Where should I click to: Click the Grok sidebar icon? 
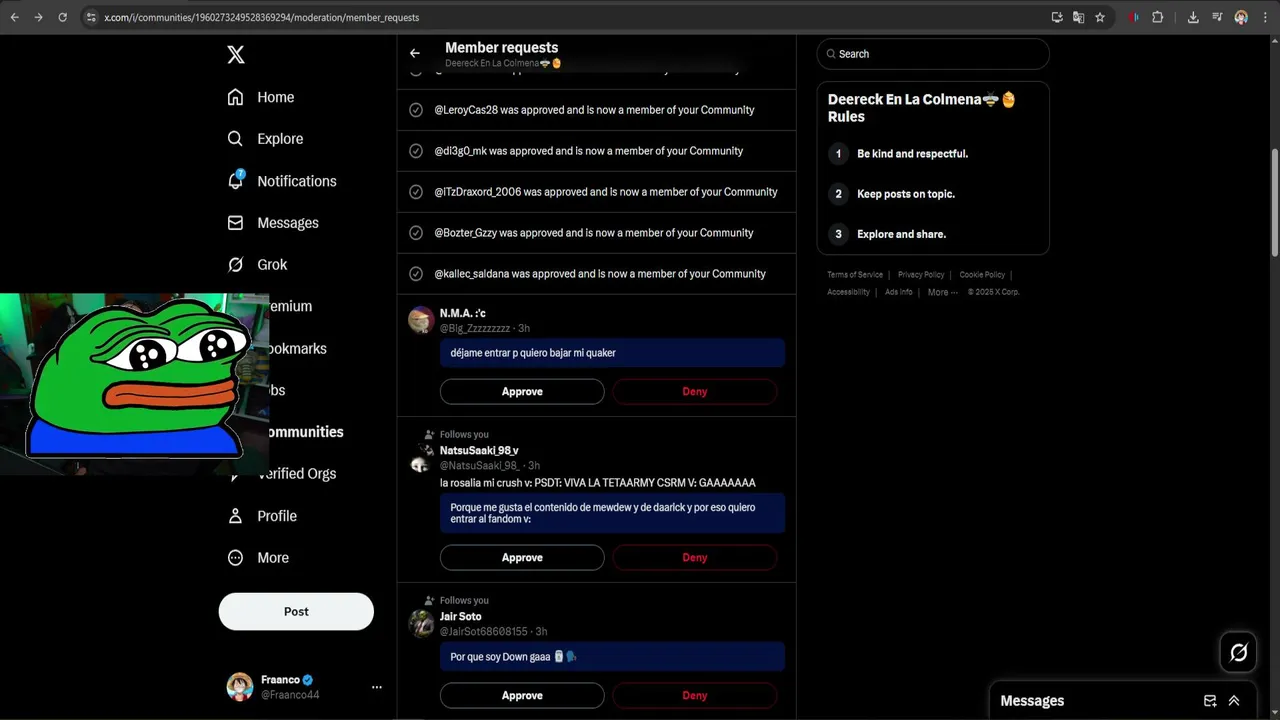coord(235,265)
